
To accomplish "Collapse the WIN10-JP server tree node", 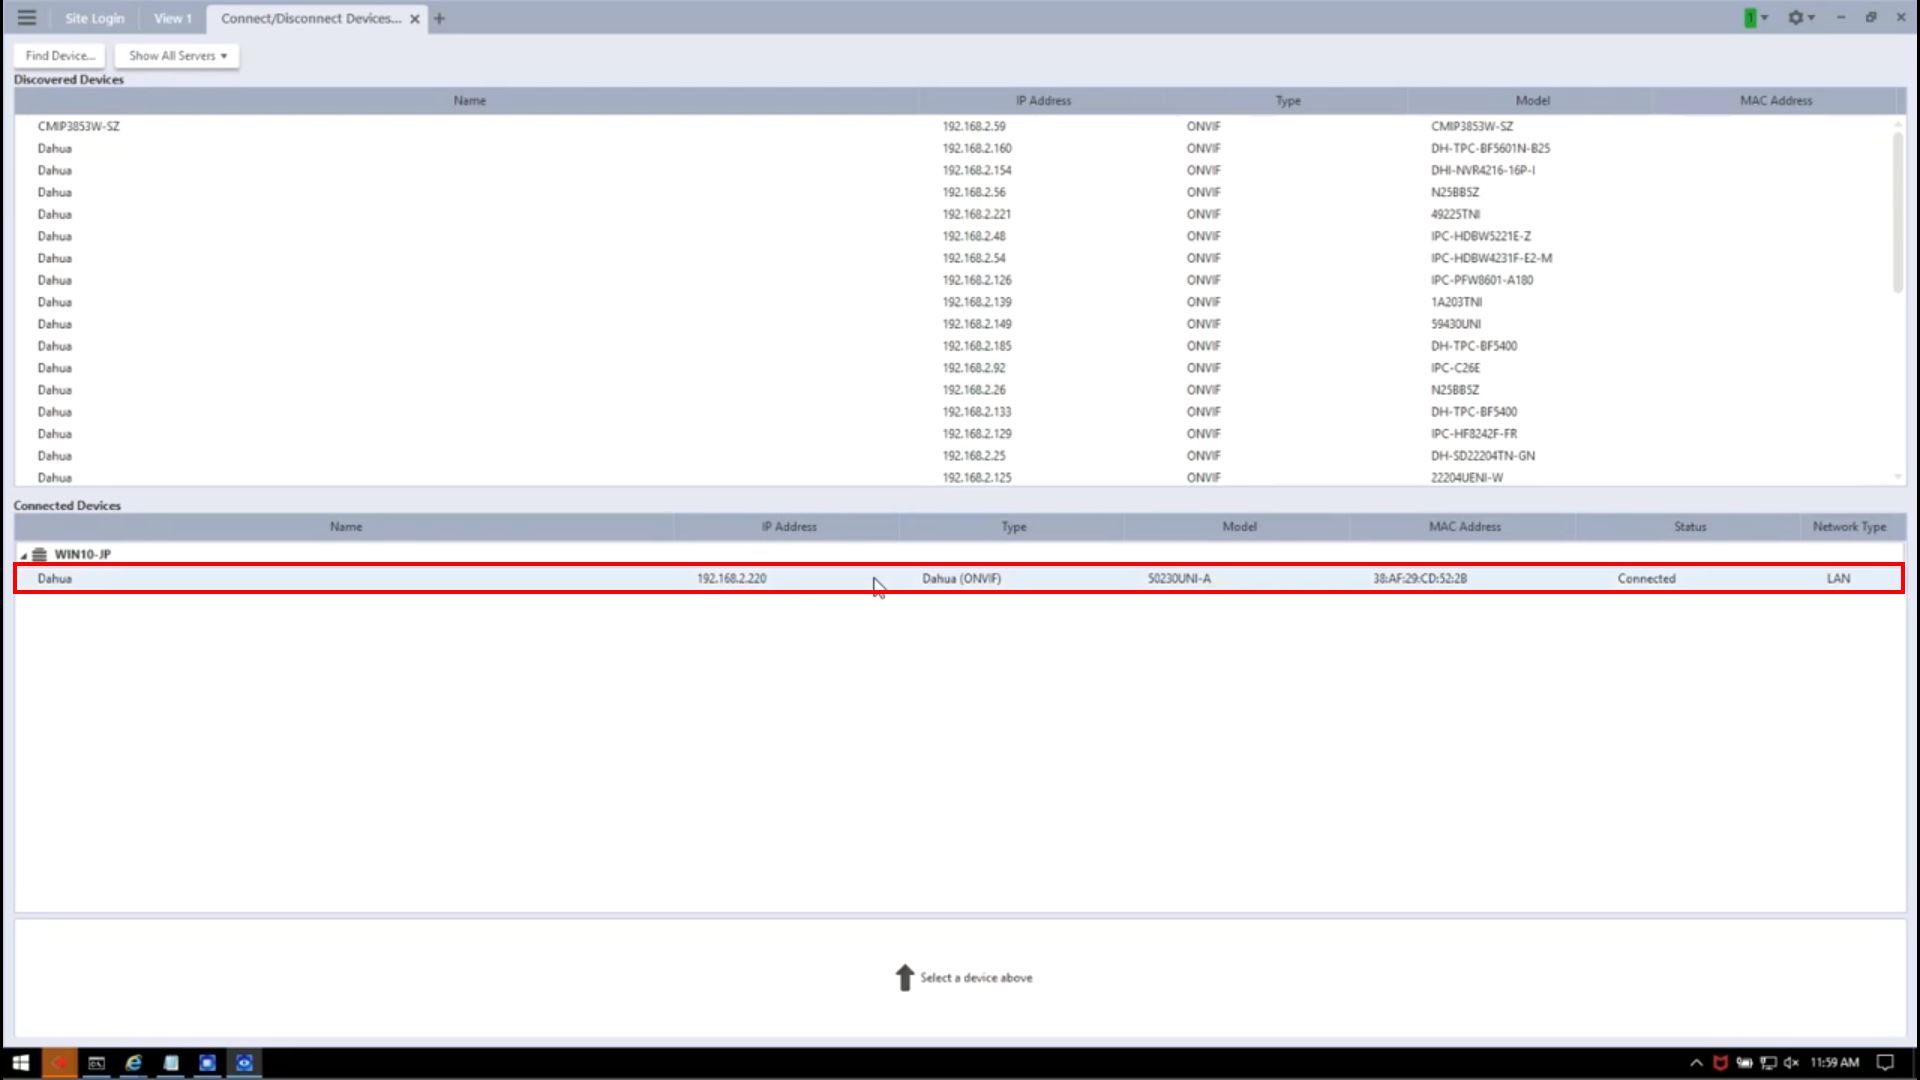I will point(23,555).
